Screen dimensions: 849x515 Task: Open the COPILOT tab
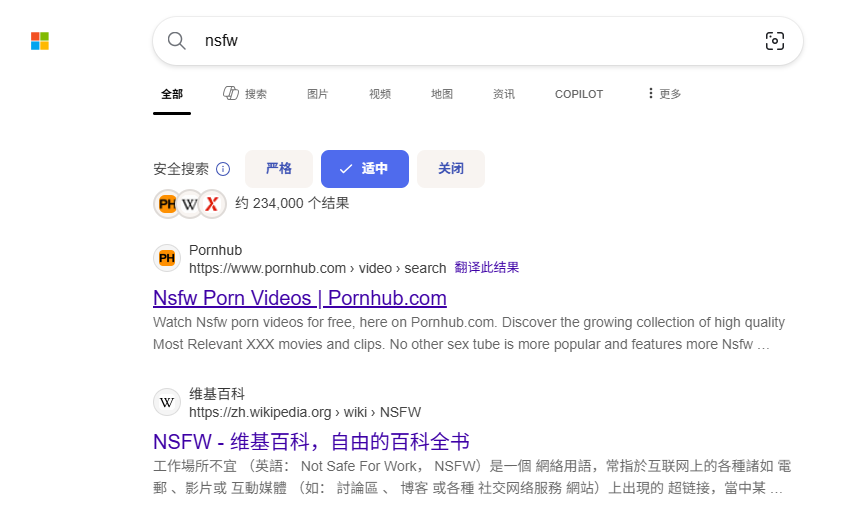(579, 94)
